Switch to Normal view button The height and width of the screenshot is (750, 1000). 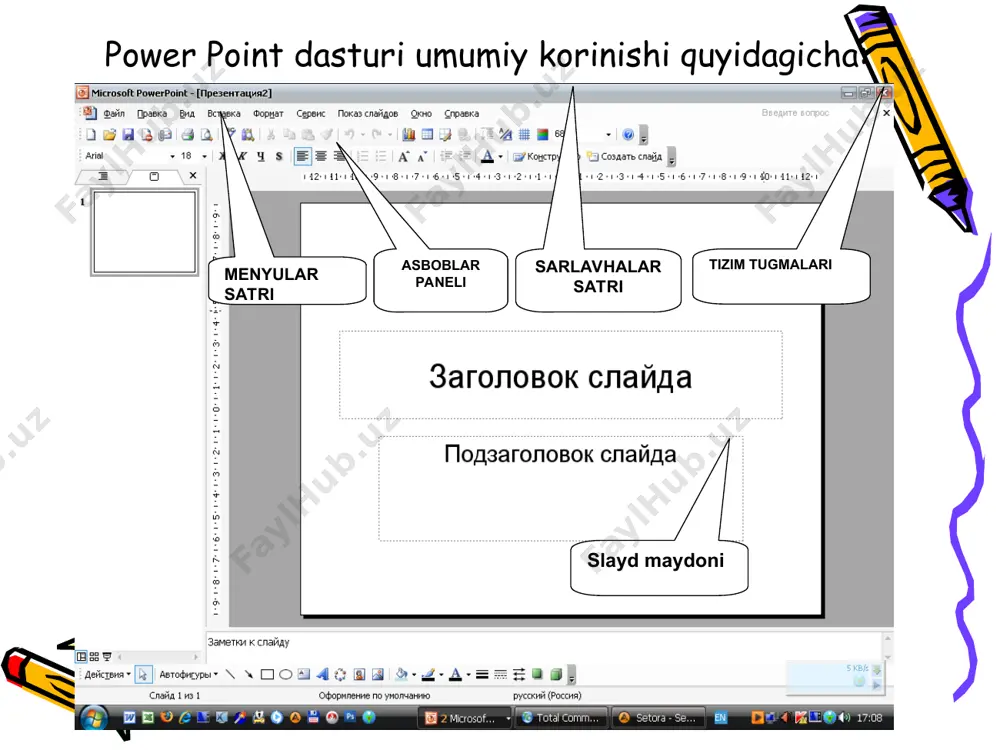click(82, 656)
